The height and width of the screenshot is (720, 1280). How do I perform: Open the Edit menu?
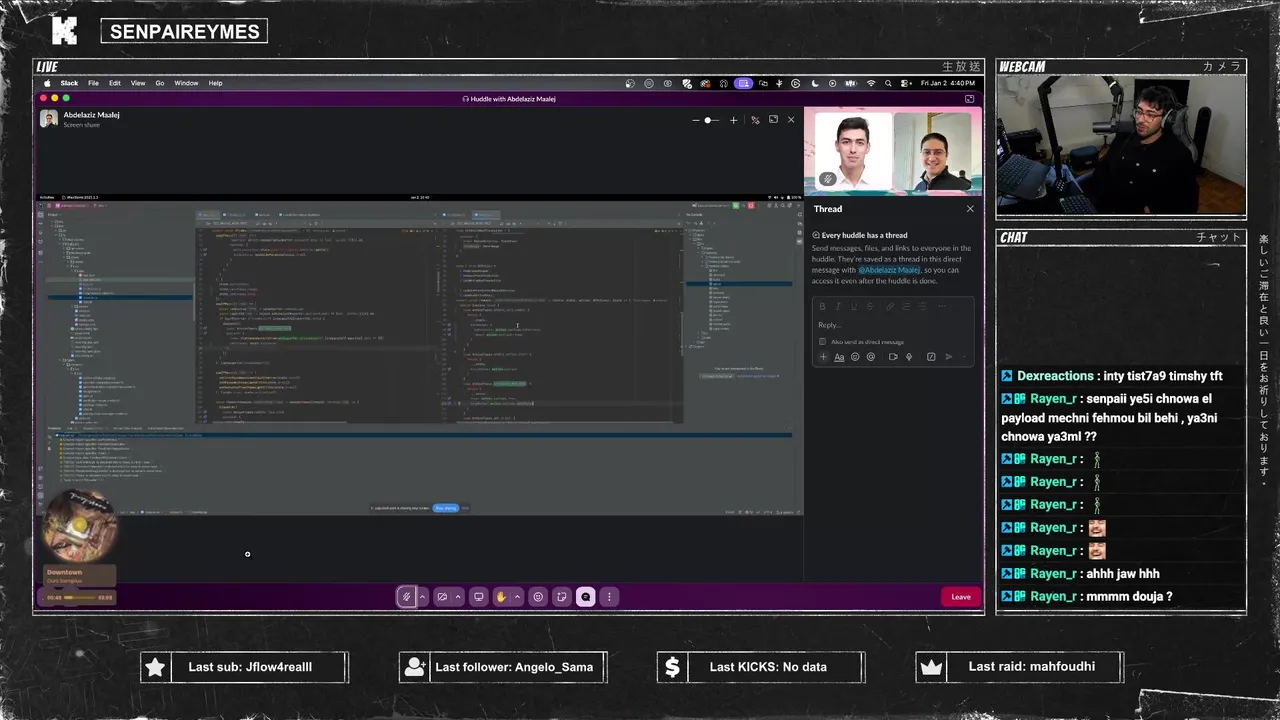(x=115, y=83)
